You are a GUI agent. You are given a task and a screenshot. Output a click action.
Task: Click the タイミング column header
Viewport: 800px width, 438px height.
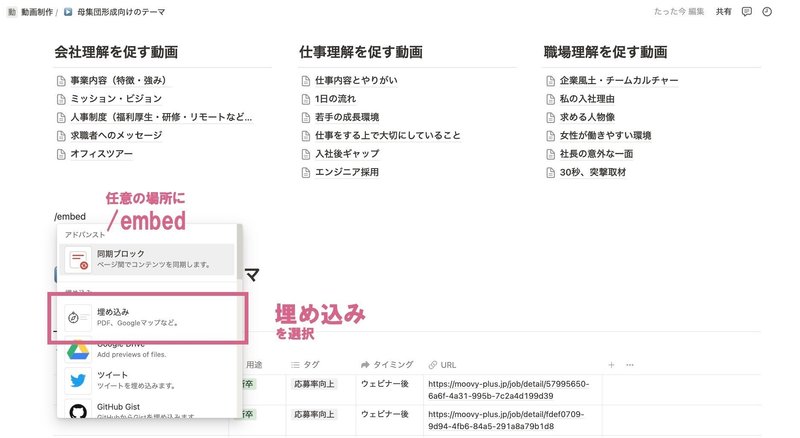[x=387, y=364]
